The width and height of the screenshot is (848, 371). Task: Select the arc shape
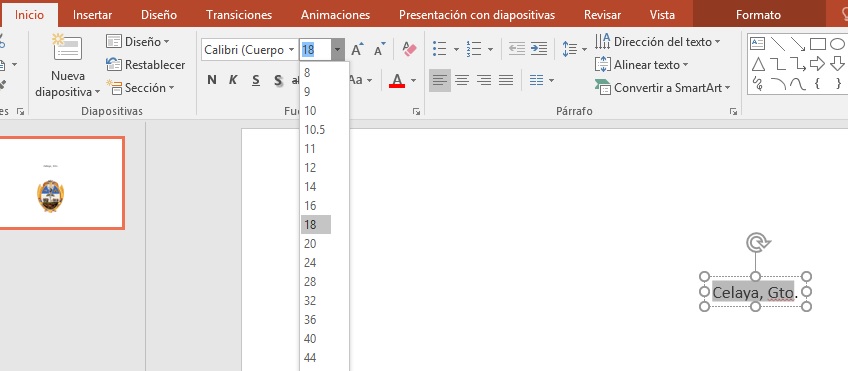coord(778,83)
